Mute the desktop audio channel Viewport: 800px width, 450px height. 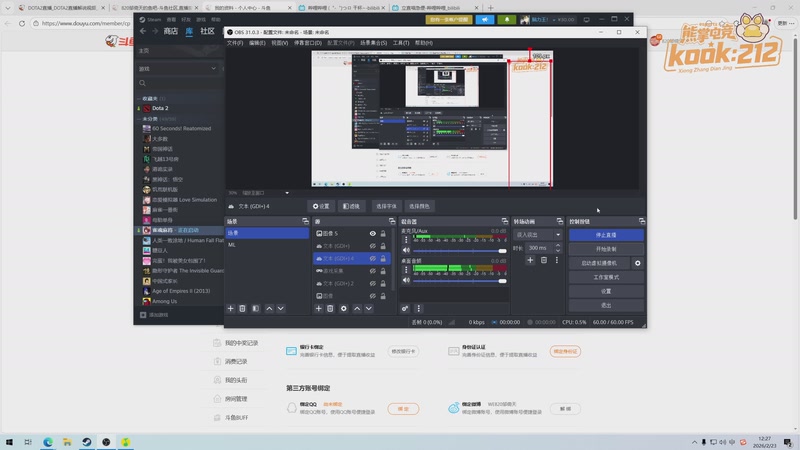(x=406, y=281)
